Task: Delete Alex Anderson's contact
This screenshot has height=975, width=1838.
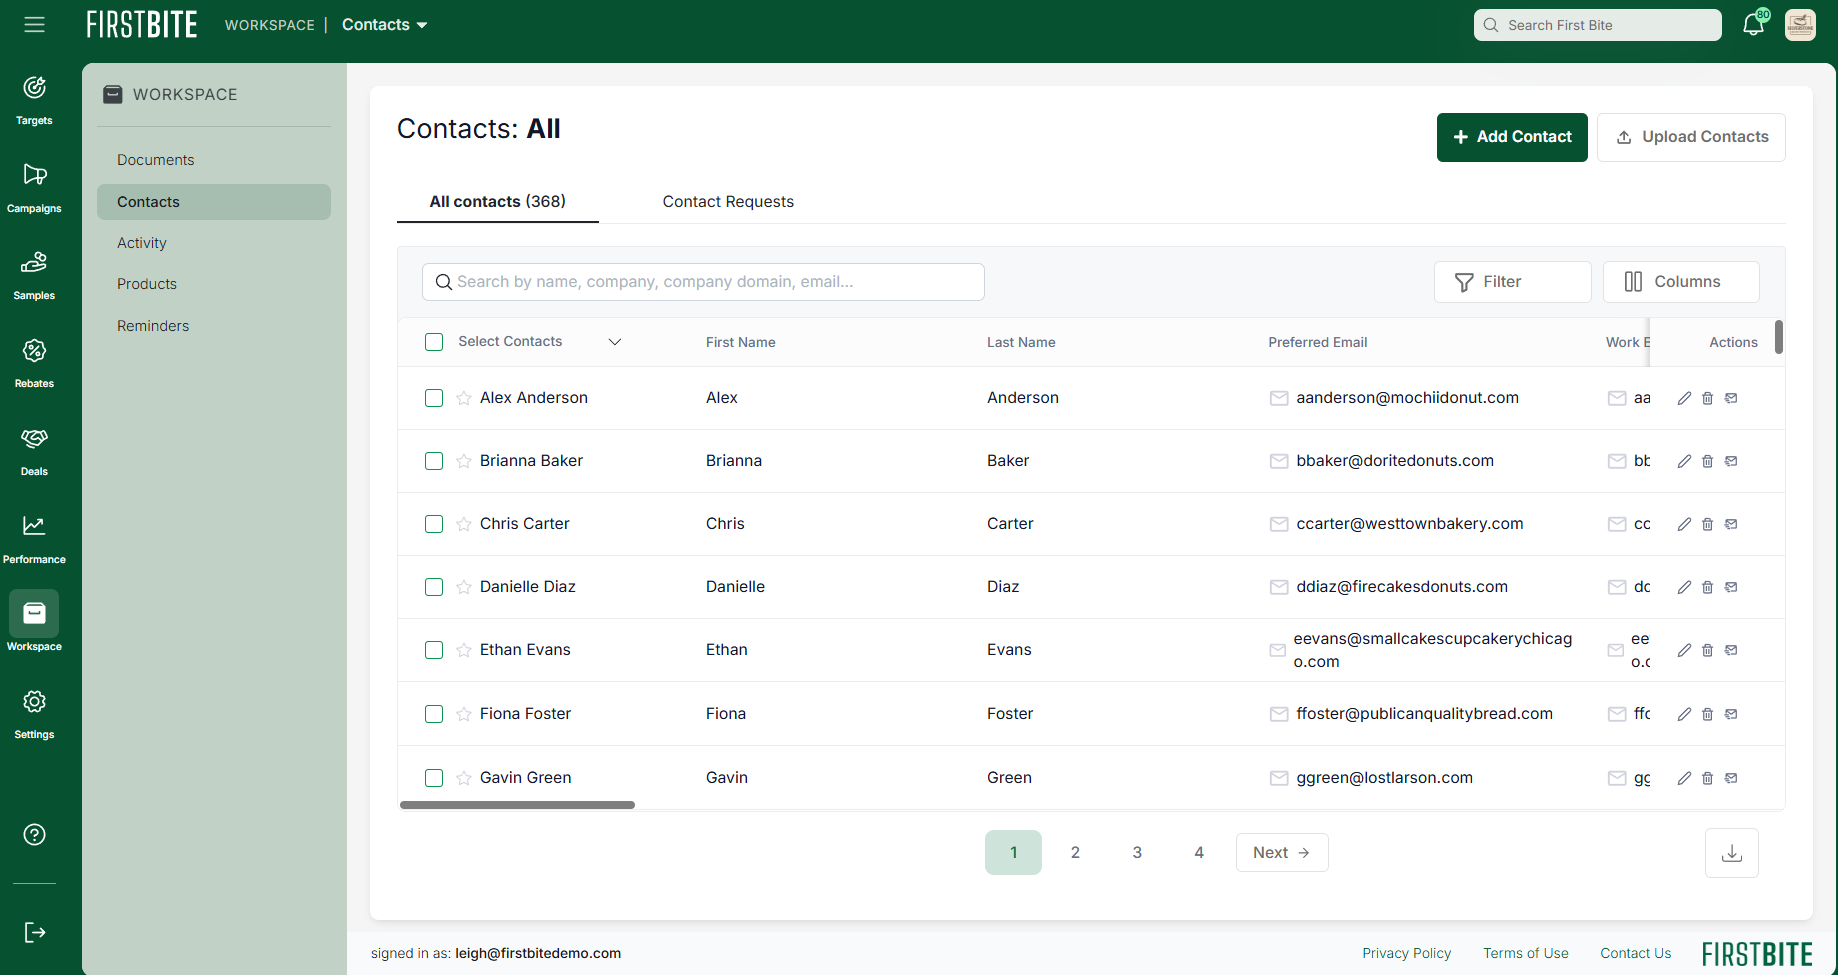Action: (x=1707, y=398)
